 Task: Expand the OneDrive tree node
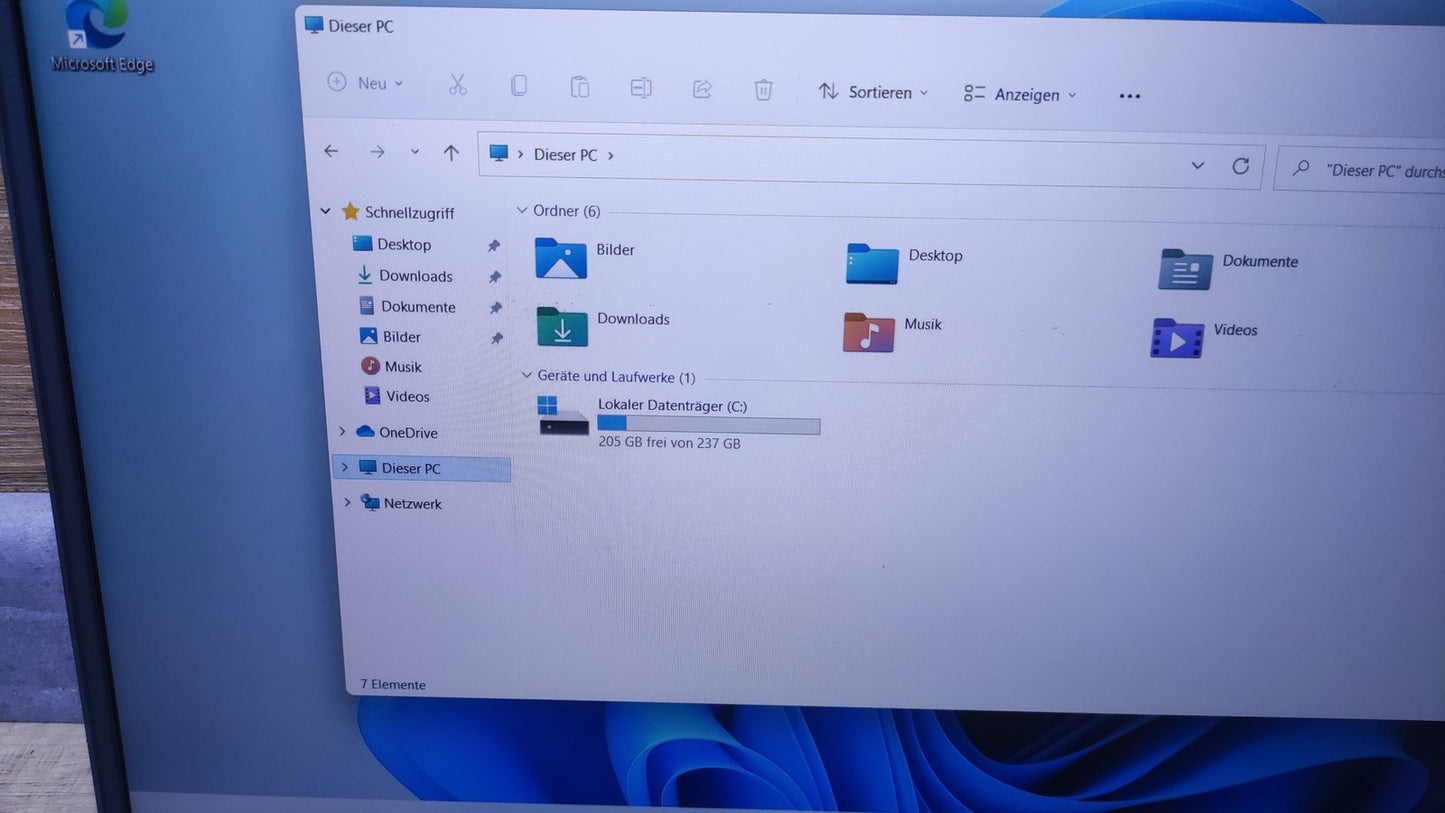(342, 432)
